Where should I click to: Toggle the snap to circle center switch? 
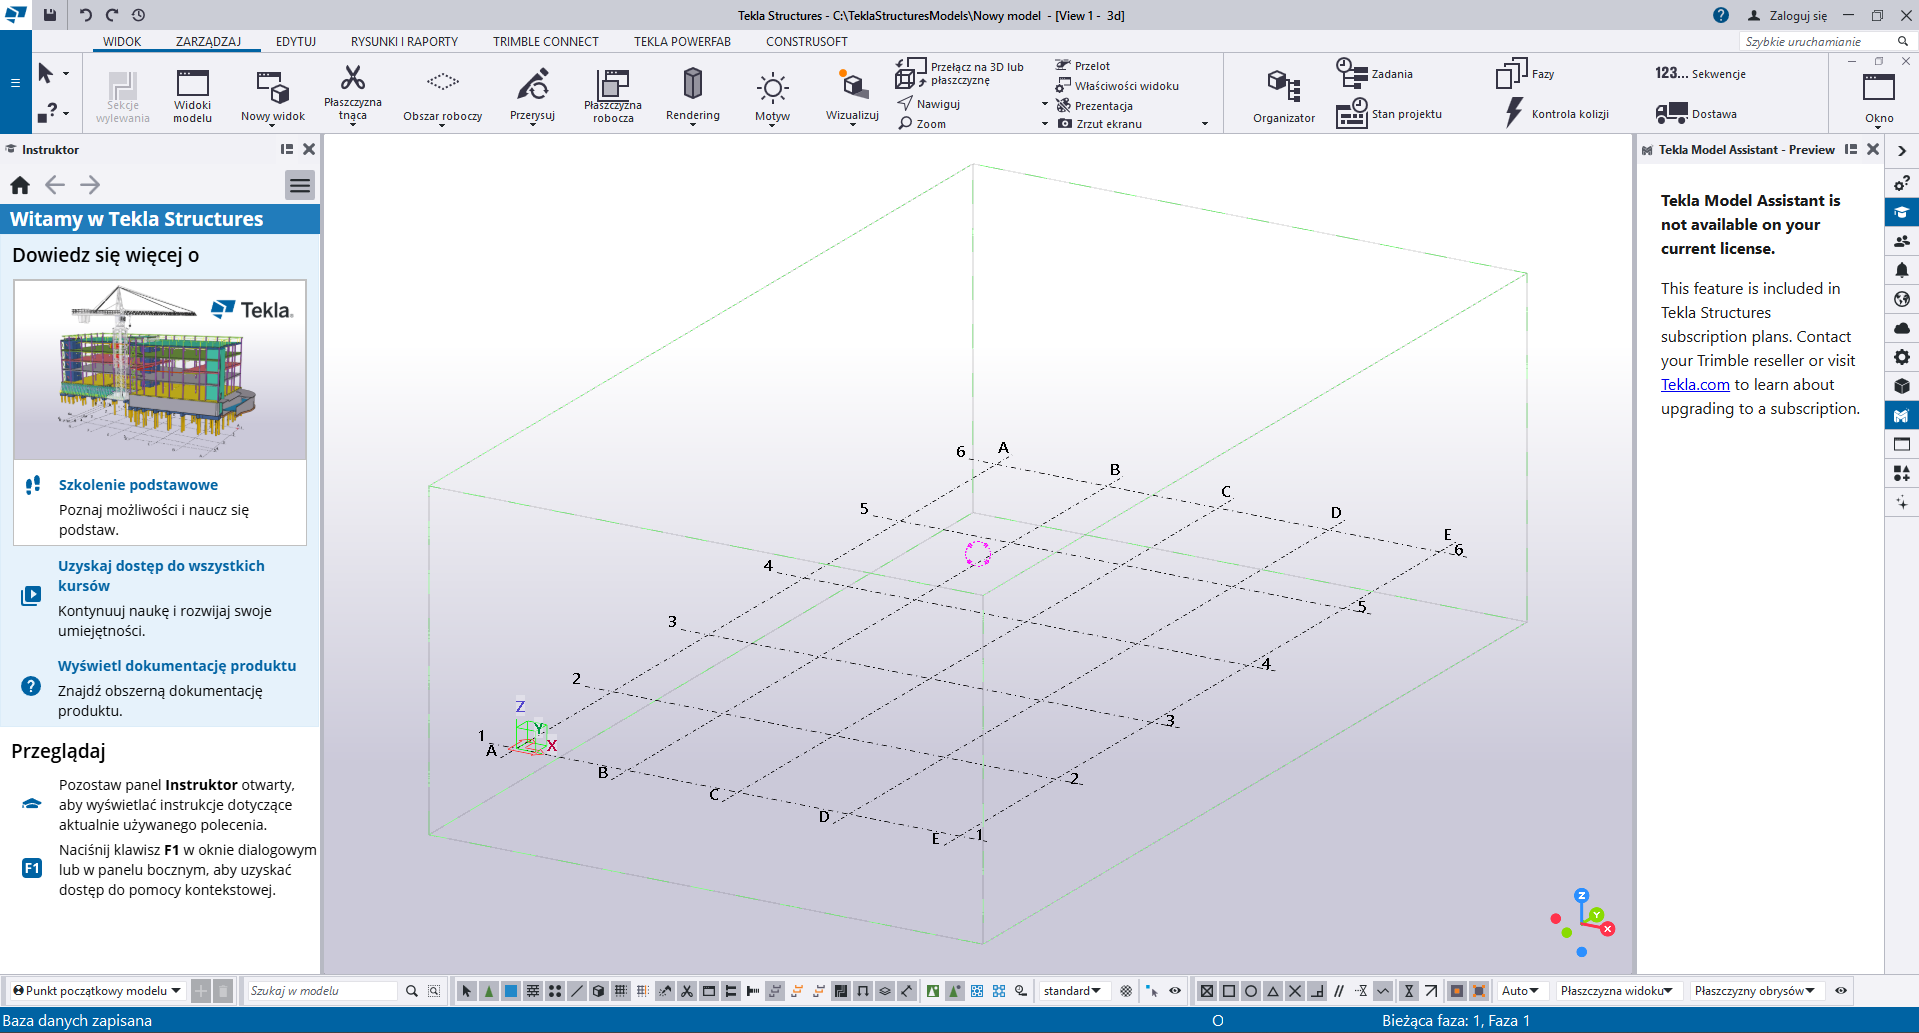click(1251, 991)
